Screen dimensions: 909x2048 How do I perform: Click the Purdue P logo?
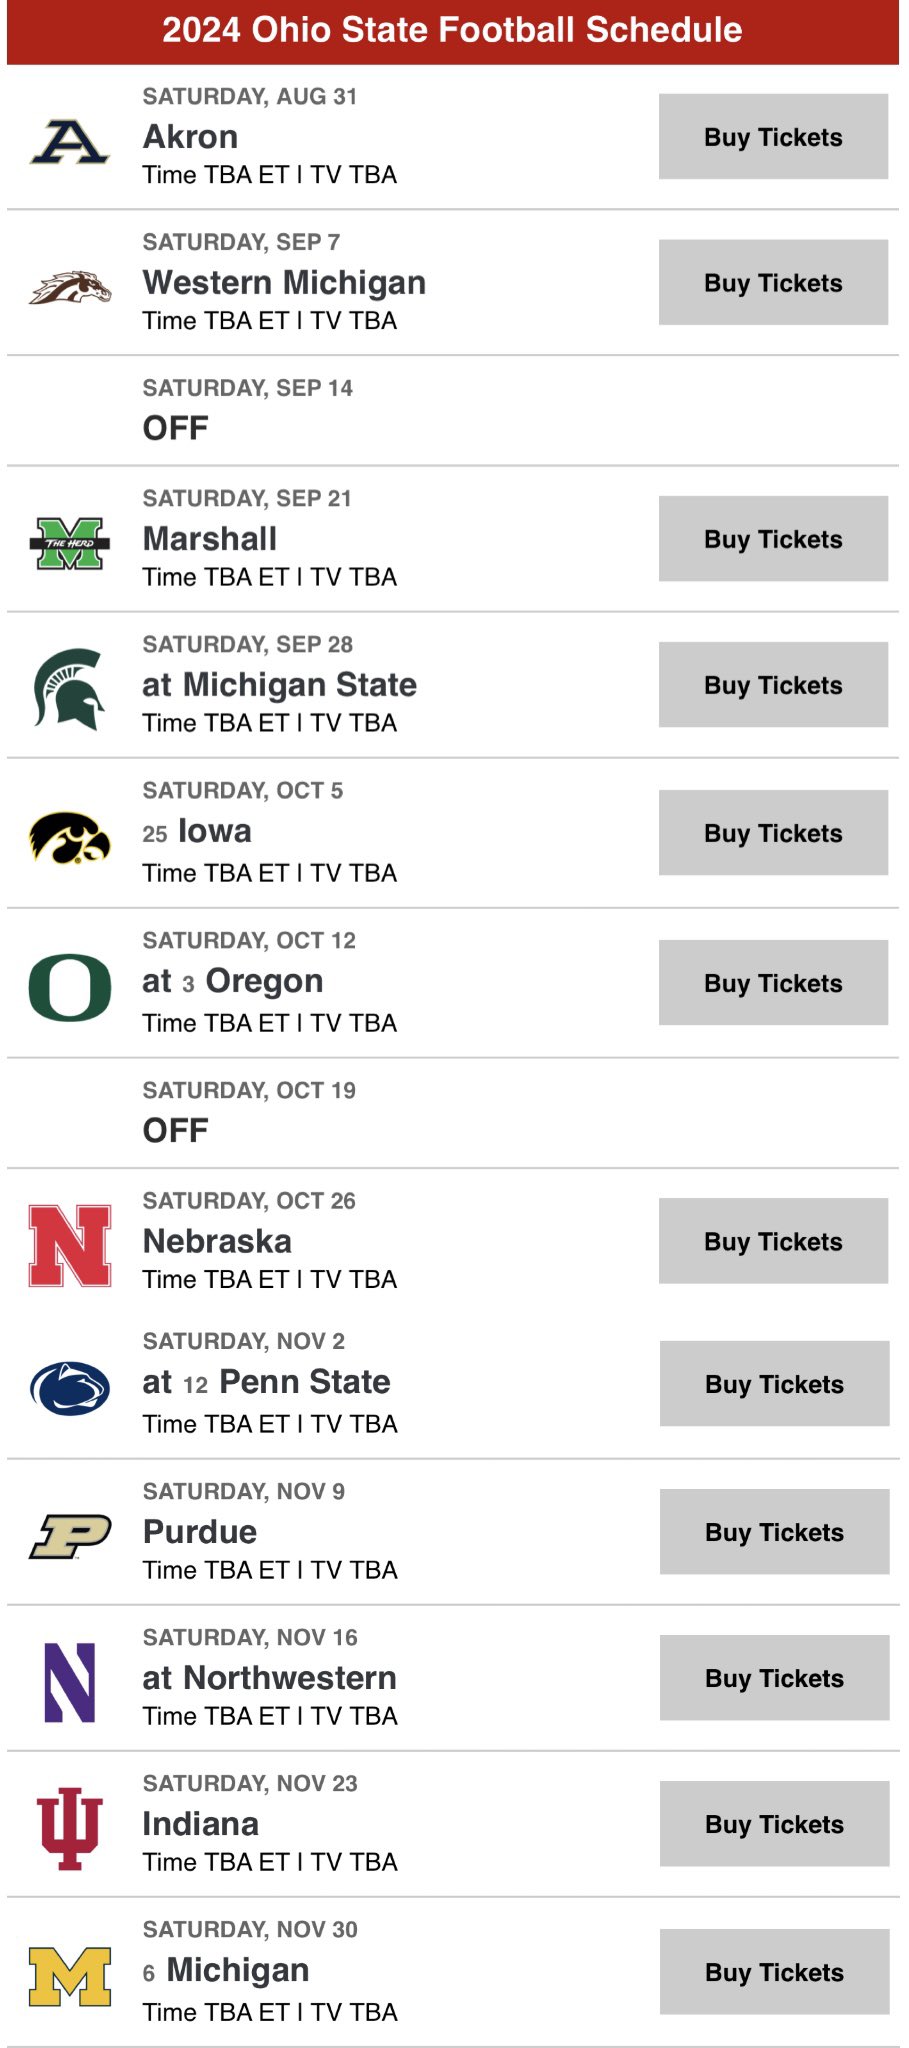[x=69, y=1536]
